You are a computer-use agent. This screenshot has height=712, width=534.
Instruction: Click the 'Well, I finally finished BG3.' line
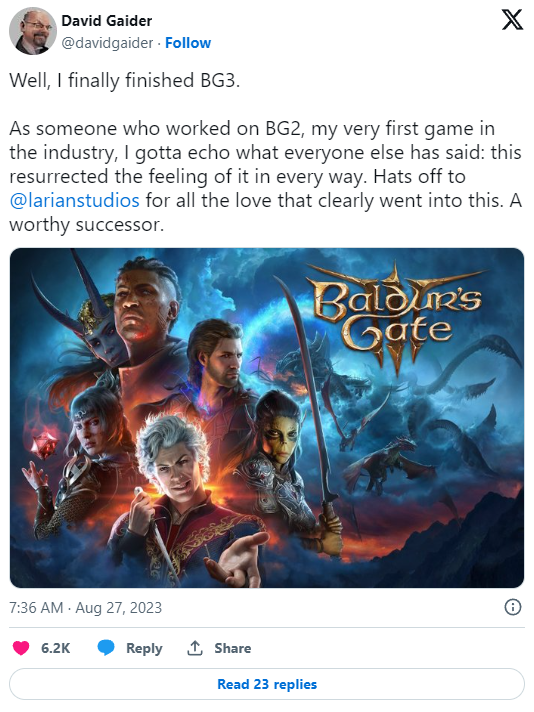(x=124, y=80)
